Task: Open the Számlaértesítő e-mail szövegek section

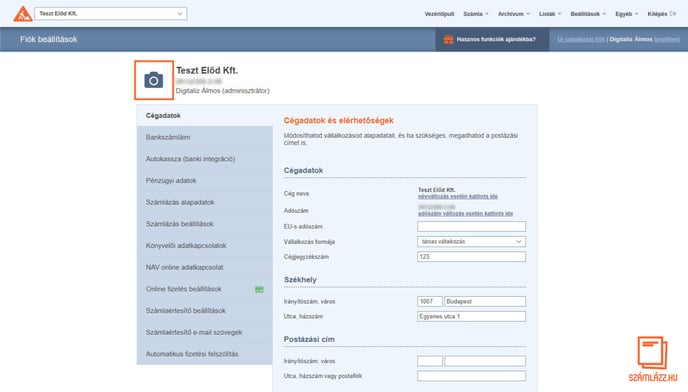Action: (204, 332)
